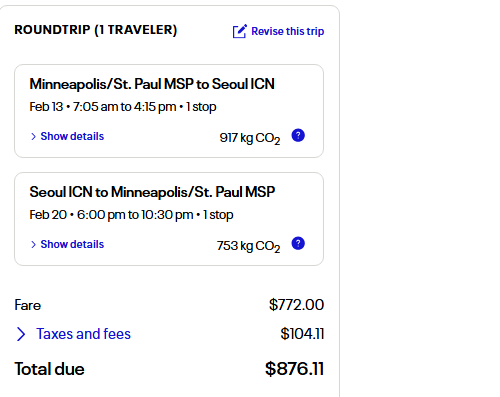Click the help icon next to 753 kg CO2
Viewport: 500px width, 397px height.
click(298, 243)
